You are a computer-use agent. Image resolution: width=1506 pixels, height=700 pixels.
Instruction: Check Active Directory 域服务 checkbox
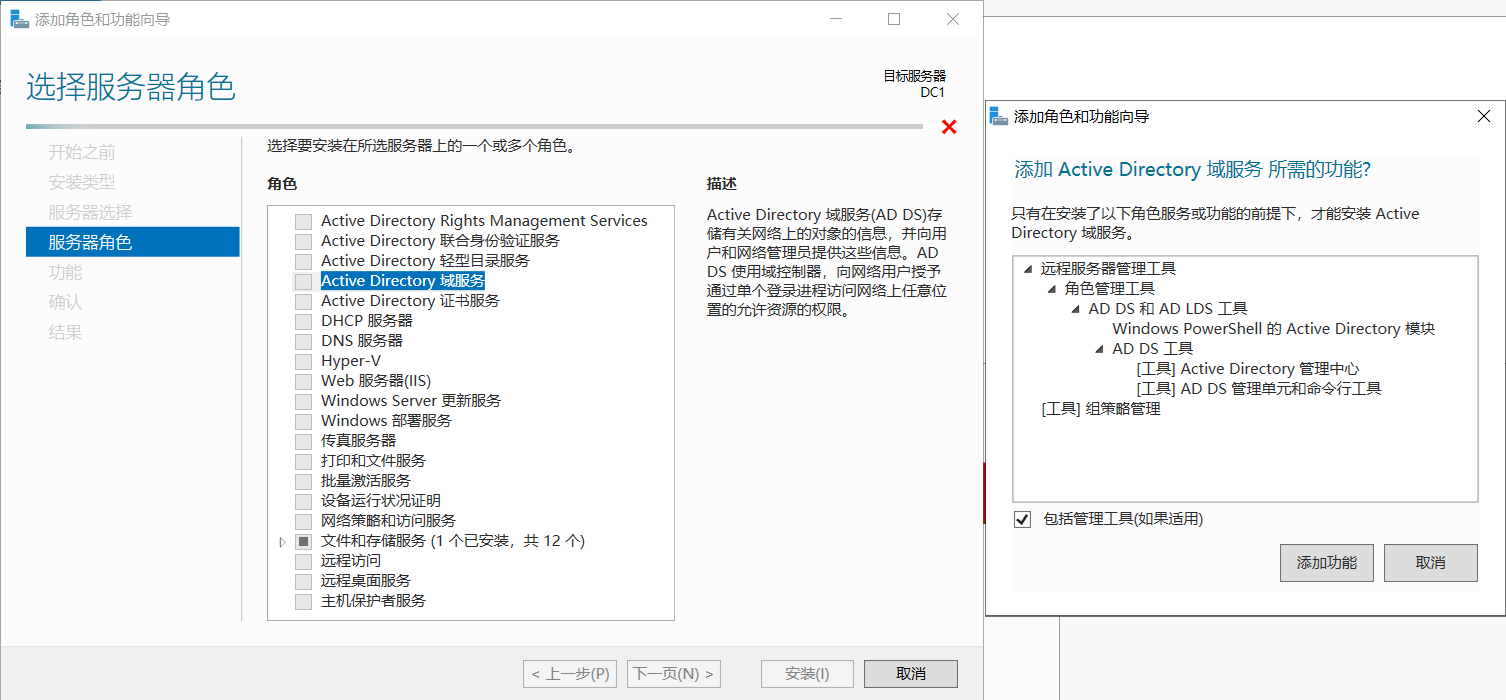point(303,281)
